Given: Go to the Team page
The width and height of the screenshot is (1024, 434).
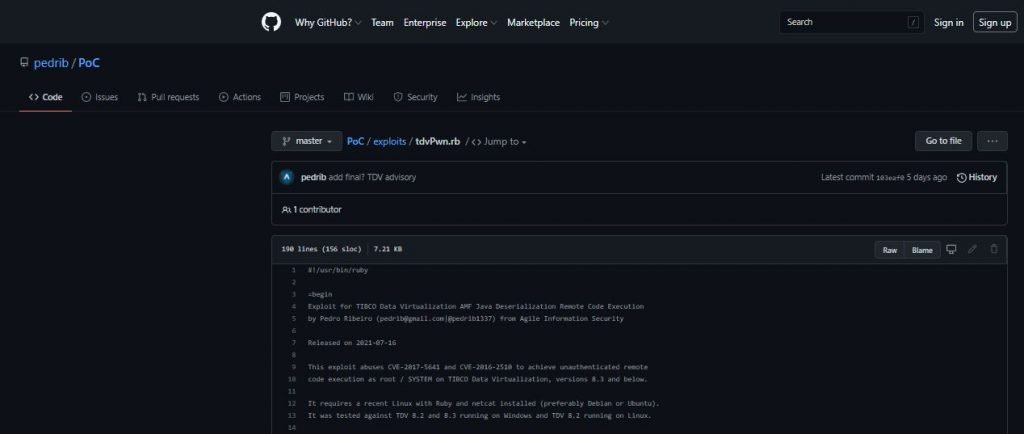Looking at the screenshot, I should click(382, 22).
